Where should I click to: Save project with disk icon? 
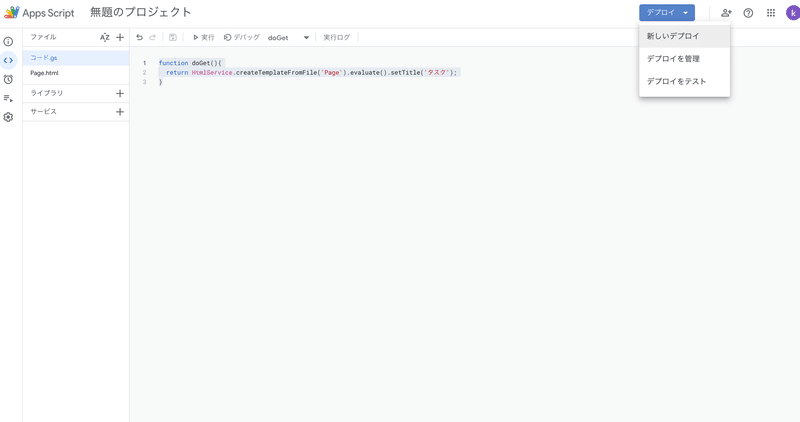click(172, 37)
